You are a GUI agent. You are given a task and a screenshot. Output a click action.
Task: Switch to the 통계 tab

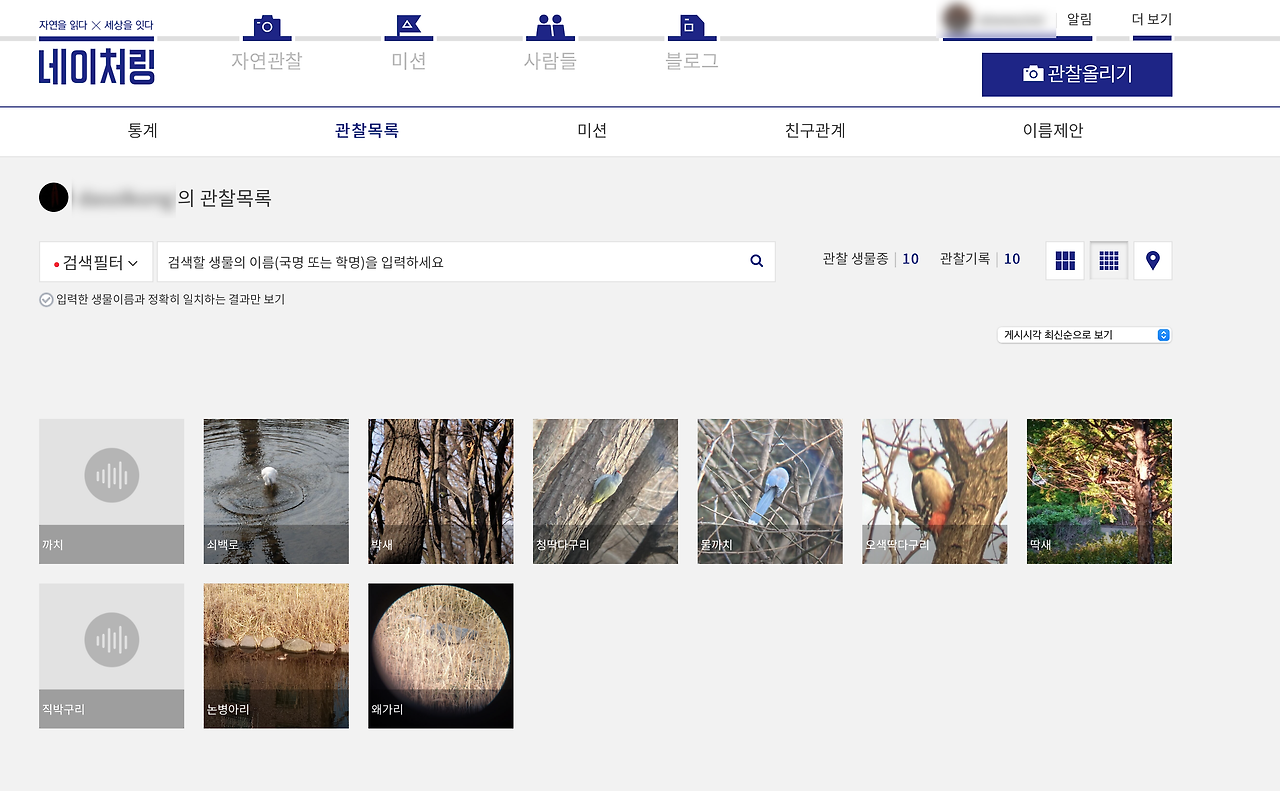click(143, 131)
